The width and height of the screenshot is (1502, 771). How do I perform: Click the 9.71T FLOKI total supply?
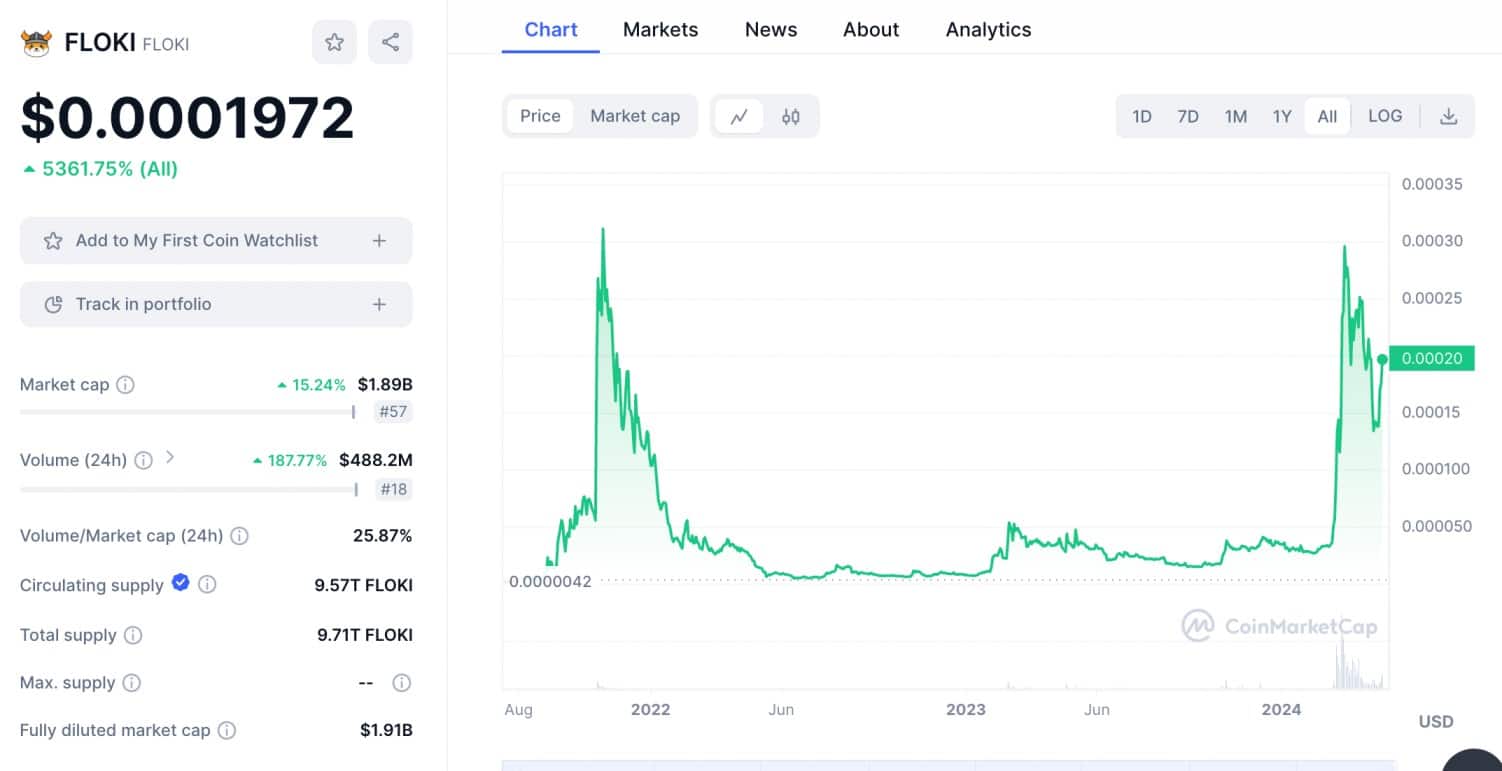[x=365, y=635]
